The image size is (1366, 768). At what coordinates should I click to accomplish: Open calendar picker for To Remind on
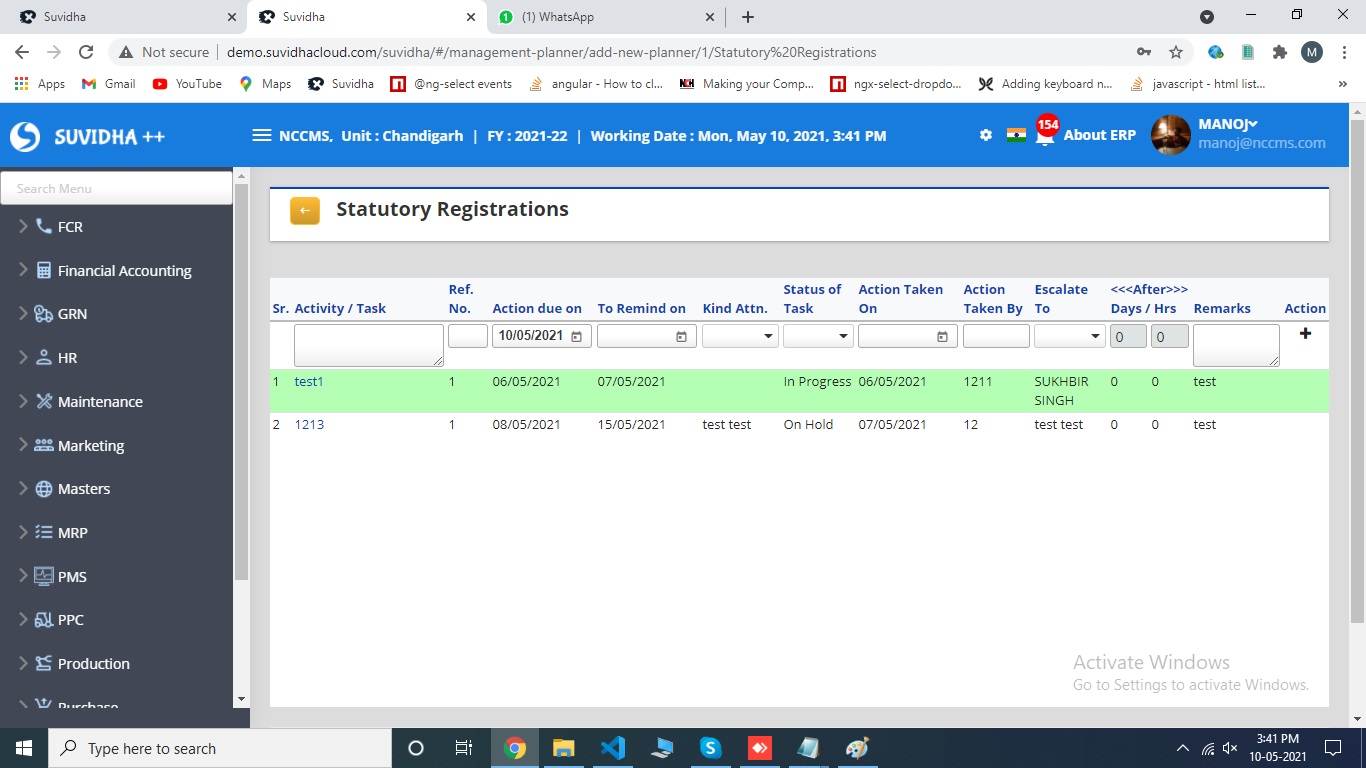click(x=681, y=337)
